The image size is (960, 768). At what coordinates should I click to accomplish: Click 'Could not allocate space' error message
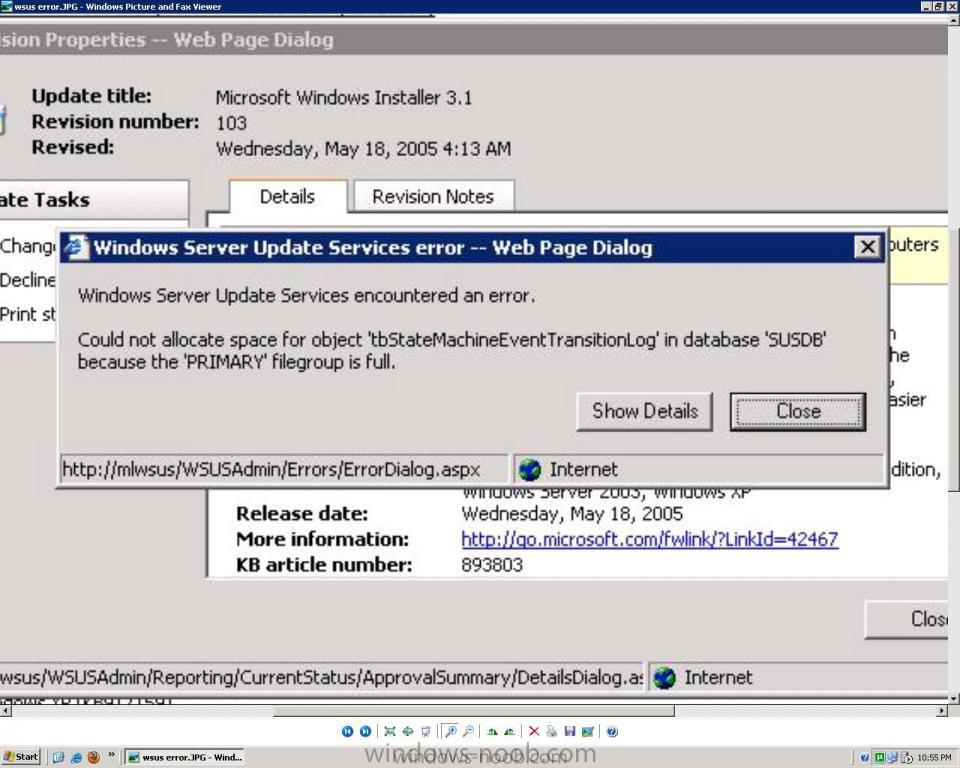(x=452, y=350)
